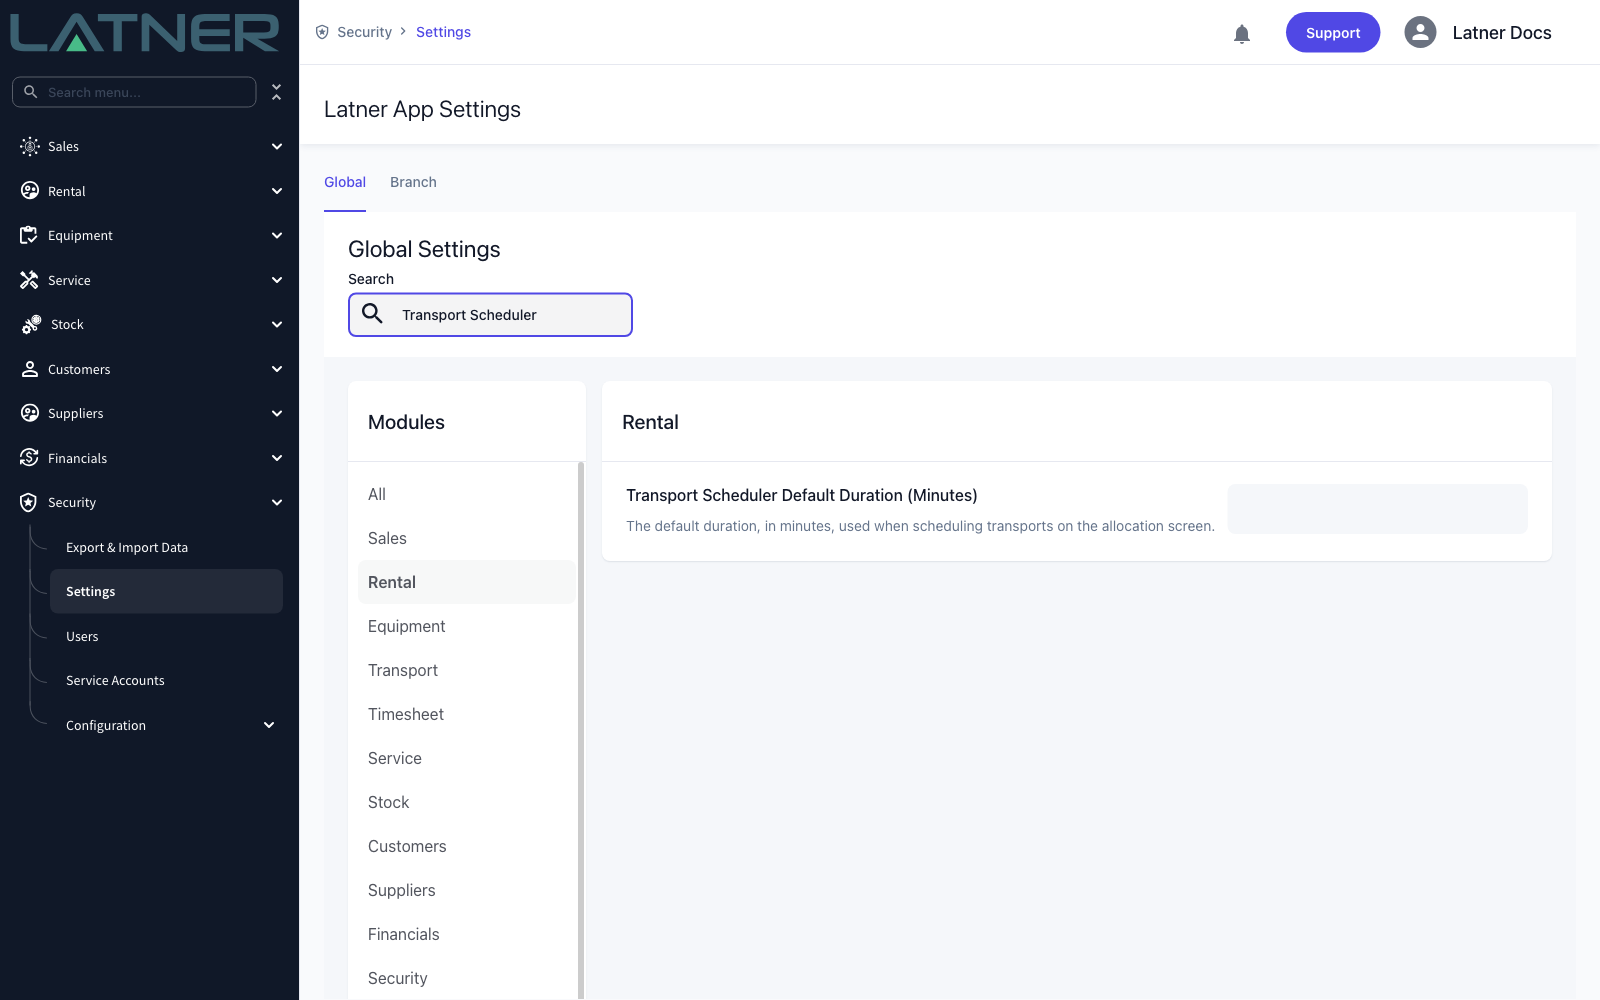Click the Support button
Viewport: 1600px width, 1000px height.
[1333, 32]
